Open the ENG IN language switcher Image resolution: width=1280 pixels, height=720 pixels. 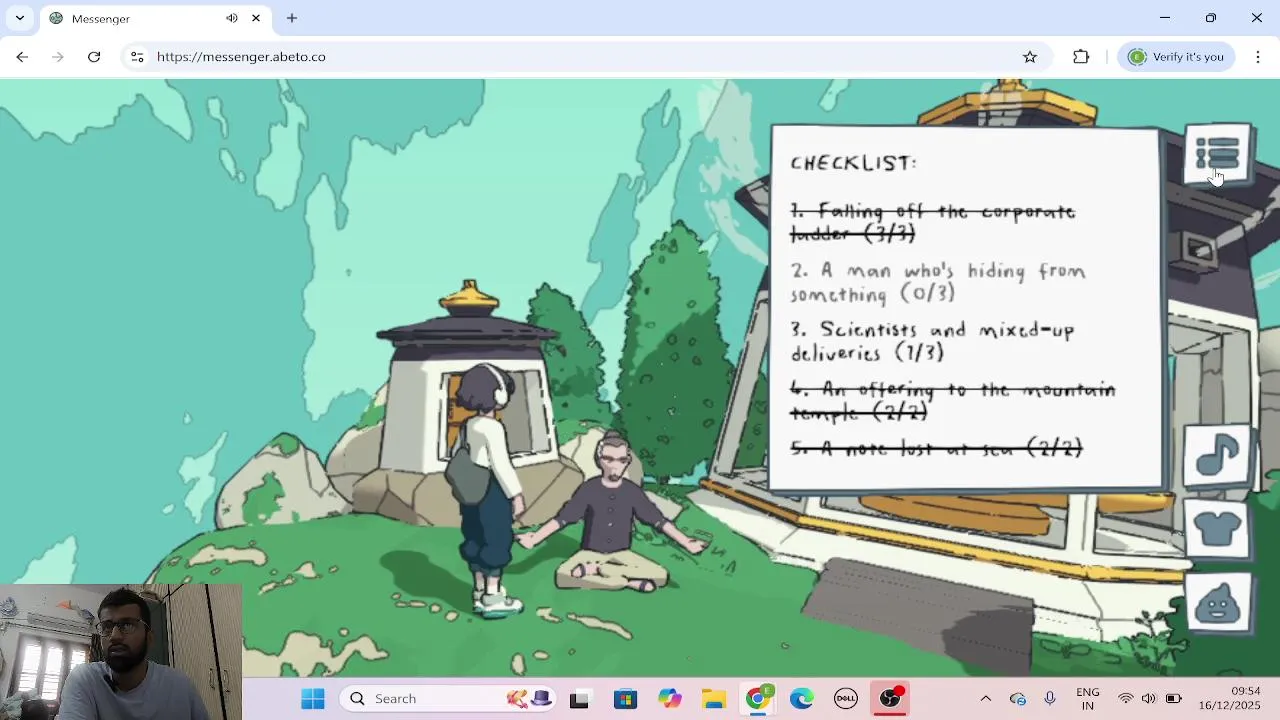click(1088, 698)
